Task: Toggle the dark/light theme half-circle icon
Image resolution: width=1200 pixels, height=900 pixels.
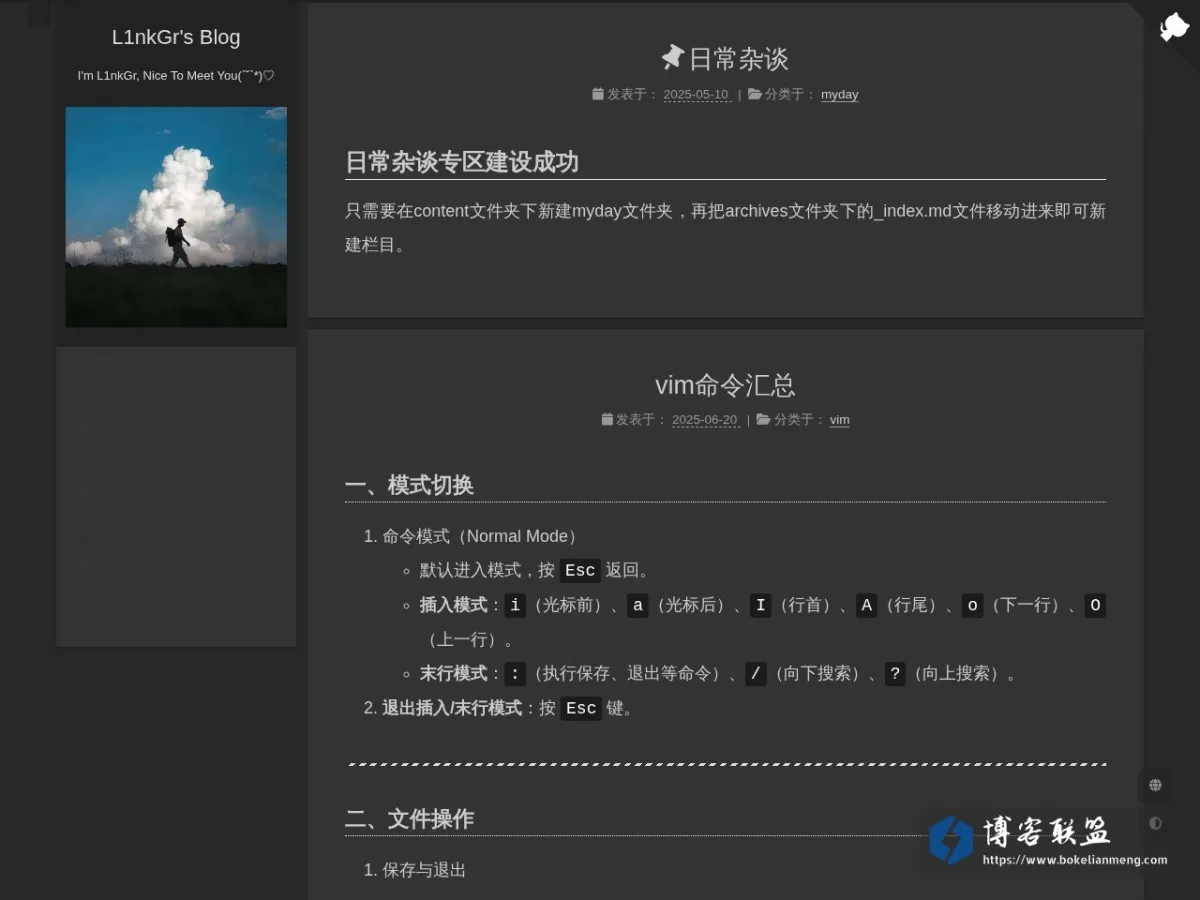Action: point(1155,823)
